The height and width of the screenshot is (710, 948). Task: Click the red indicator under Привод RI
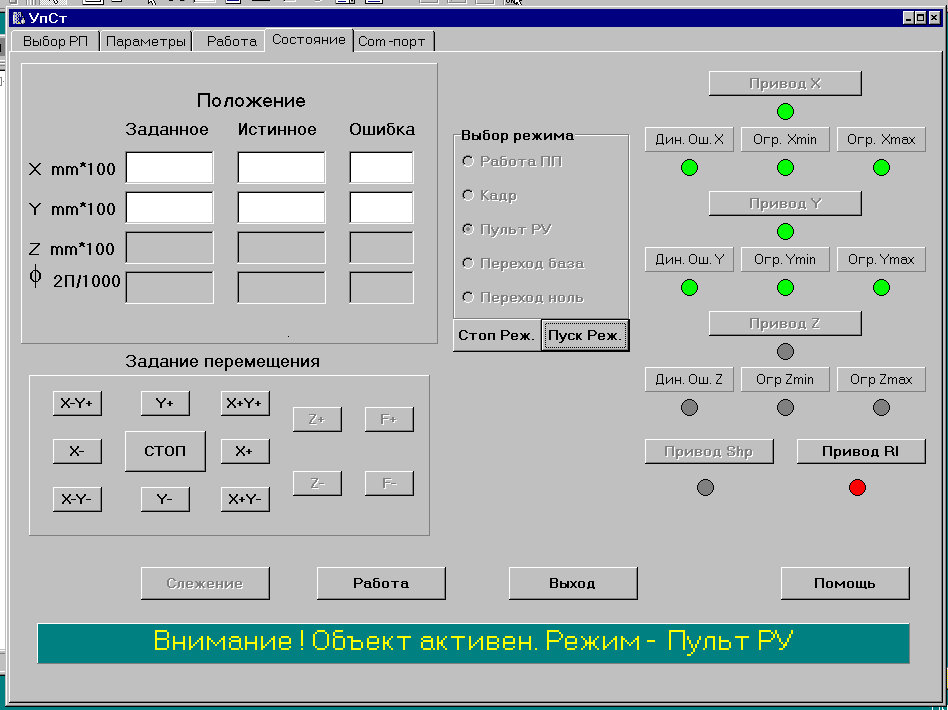click(x=857, y=487)
